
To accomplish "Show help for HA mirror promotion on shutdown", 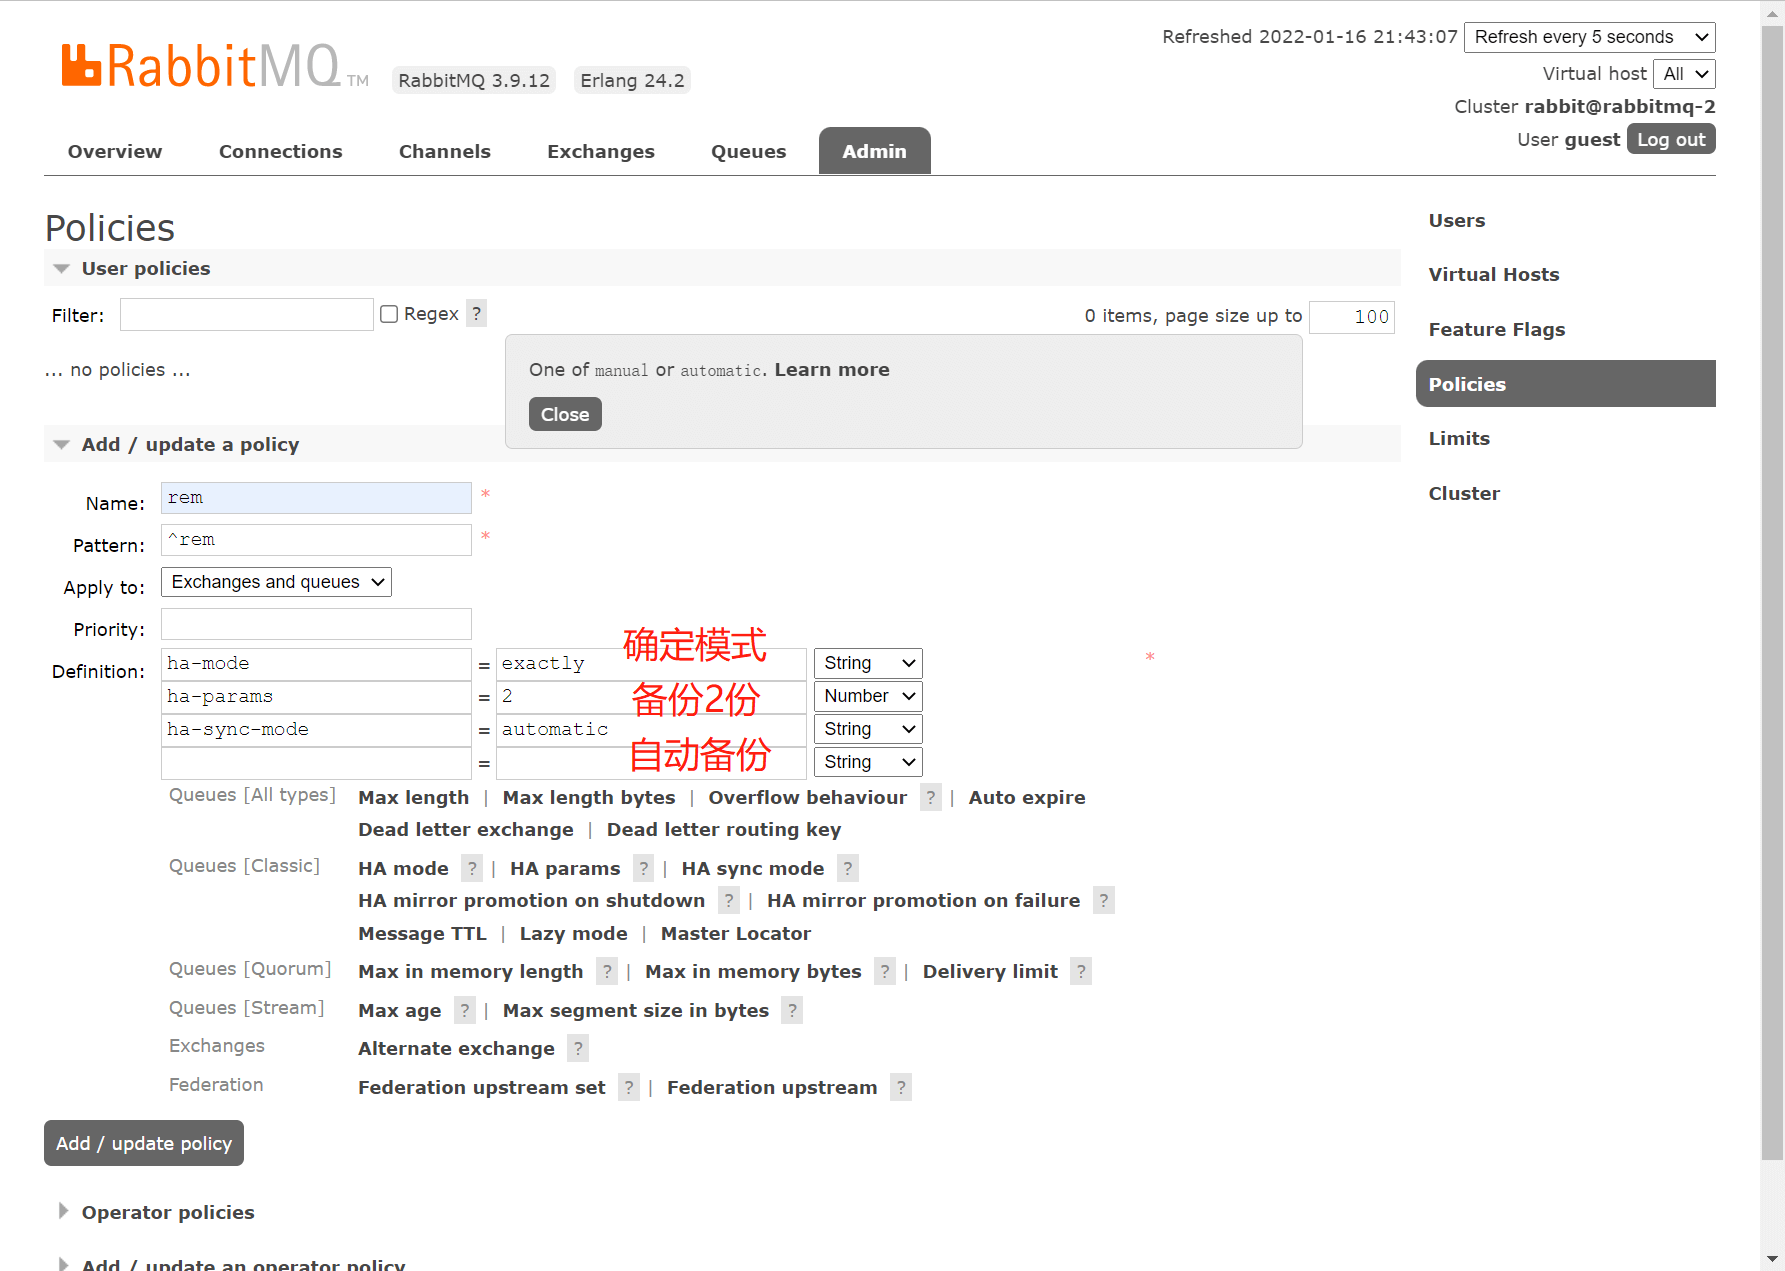I will click(729, 901).
